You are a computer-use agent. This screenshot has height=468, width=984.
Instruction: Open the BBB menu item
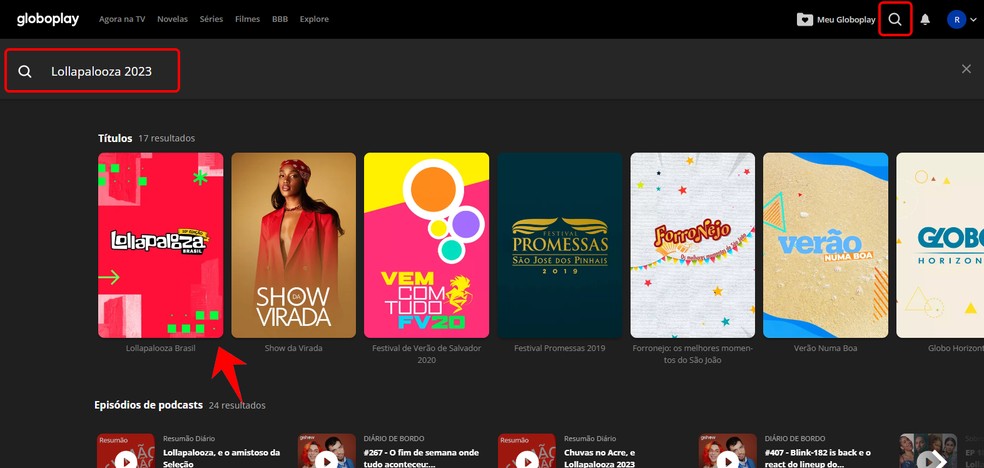[x=280, y=19]
